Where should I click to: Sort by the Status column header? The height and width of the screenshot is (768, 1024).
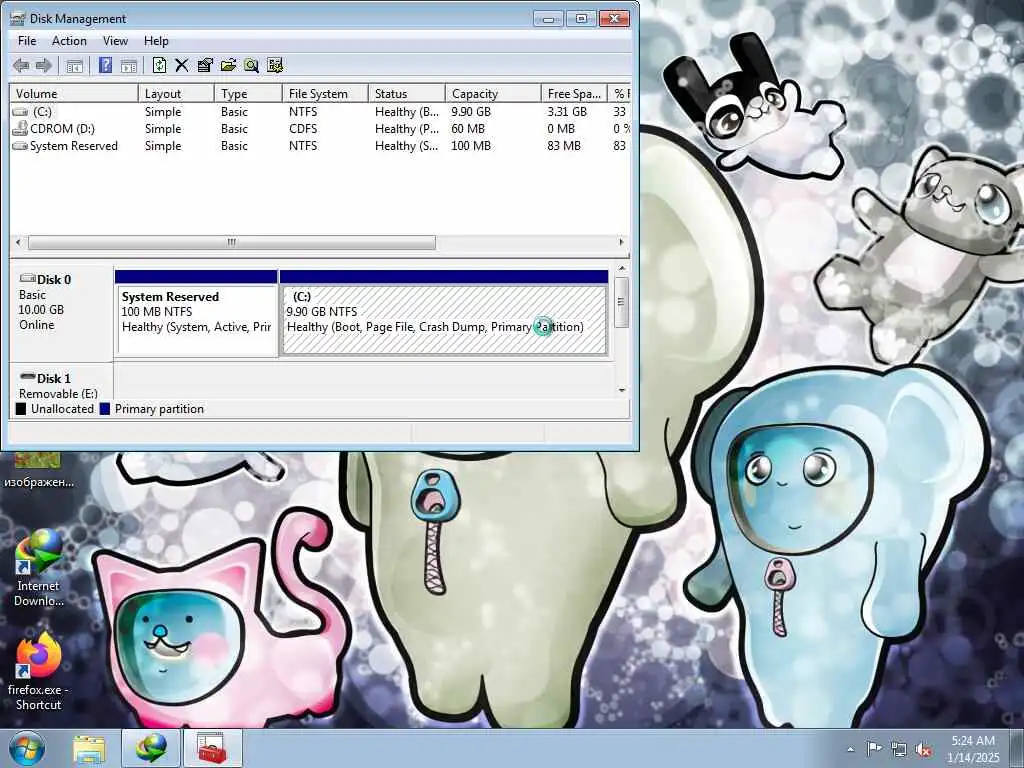[x=406, y=93]
